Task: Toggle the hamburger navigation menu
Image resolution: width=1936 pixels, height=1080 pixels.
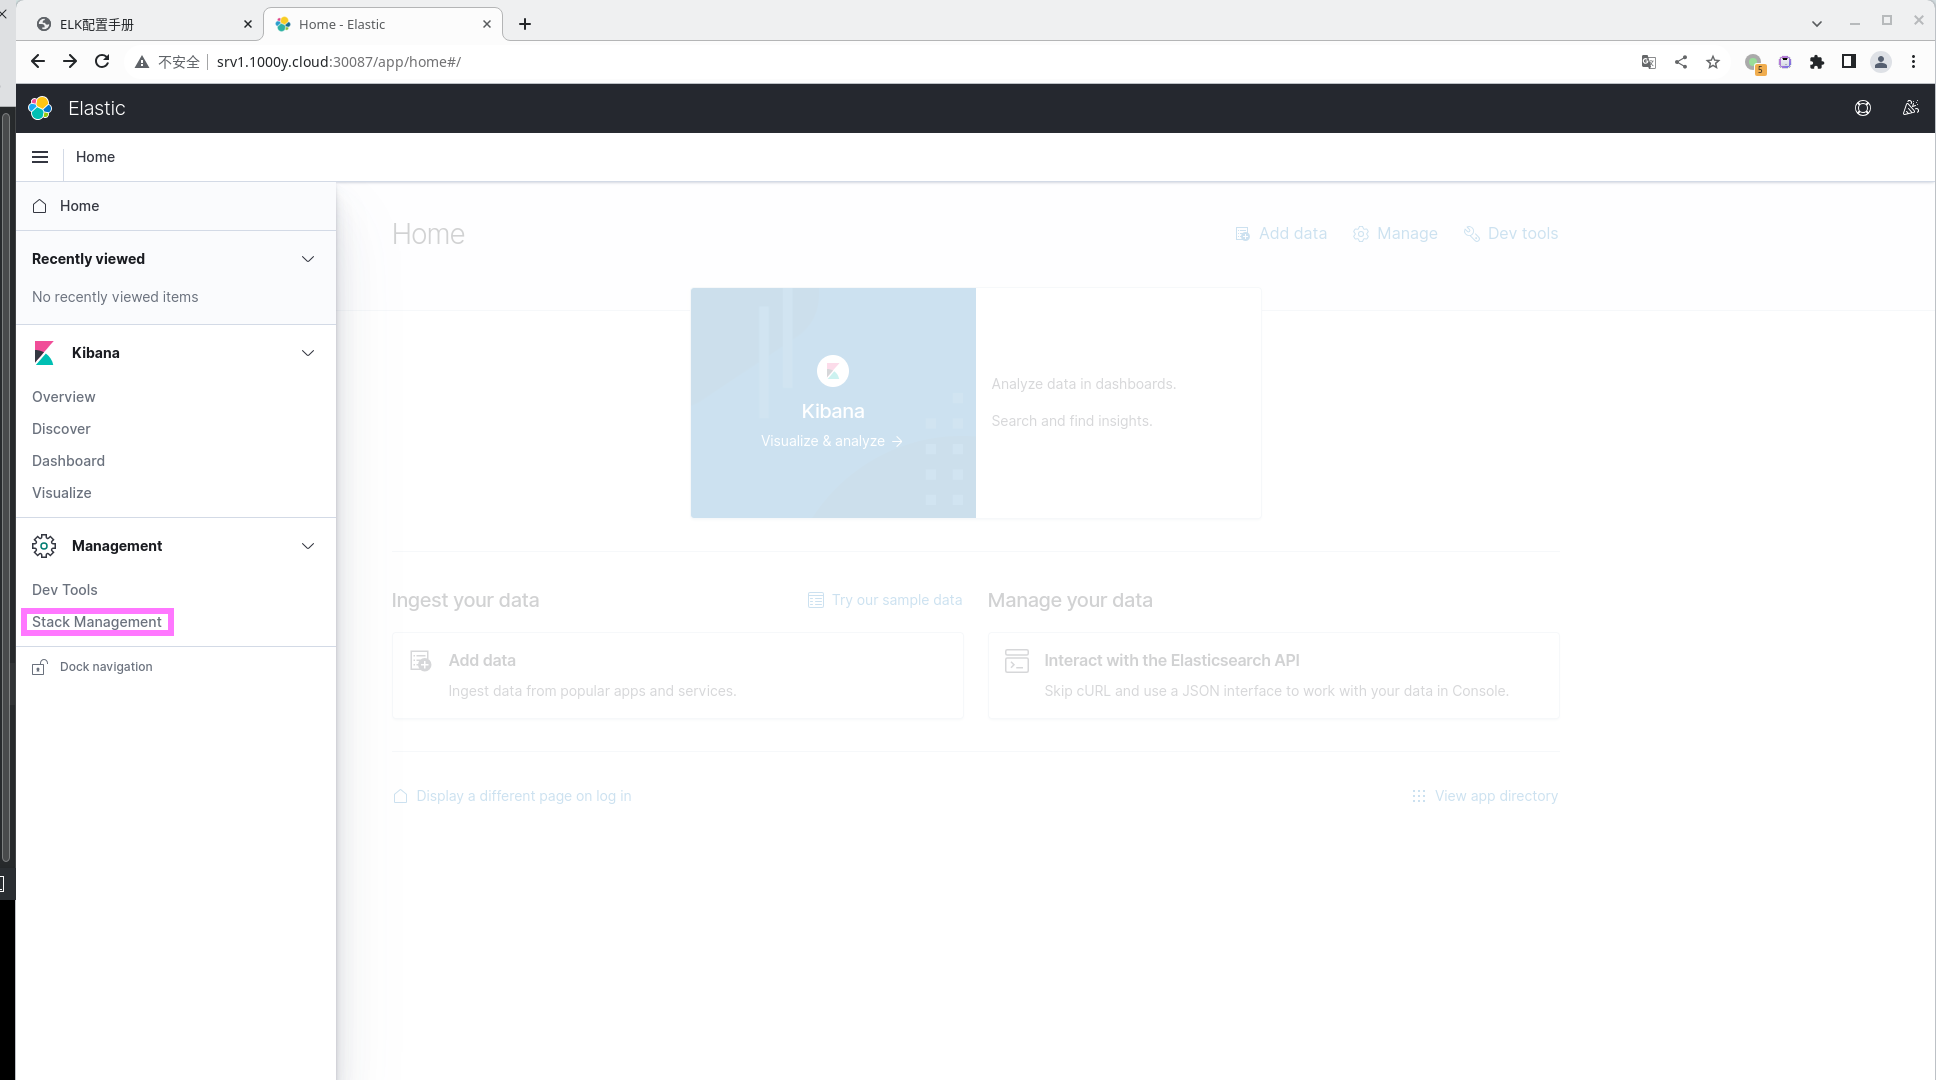Action: 40,157
